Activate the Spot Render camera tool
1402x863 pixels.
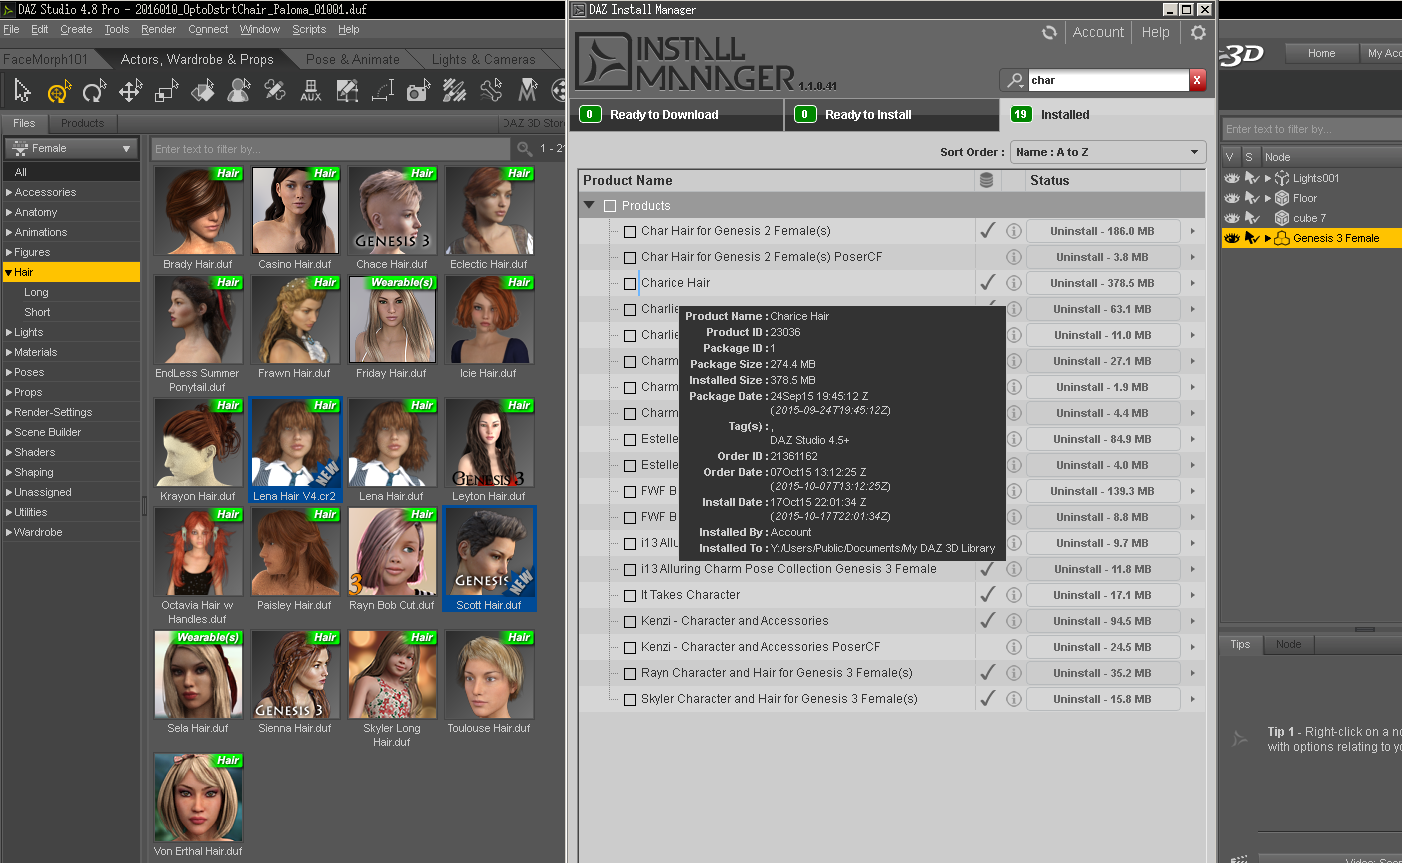419,92
